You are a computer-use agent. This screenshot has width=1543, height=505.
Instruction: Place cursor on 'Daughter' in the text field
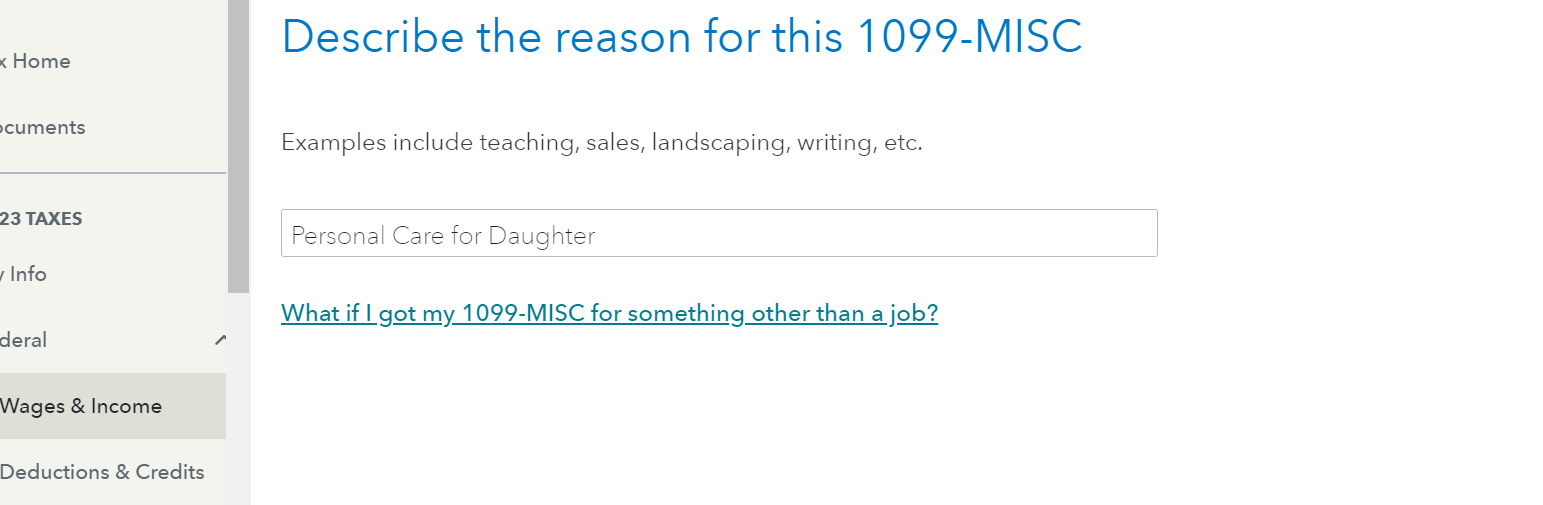pos(541,236)
